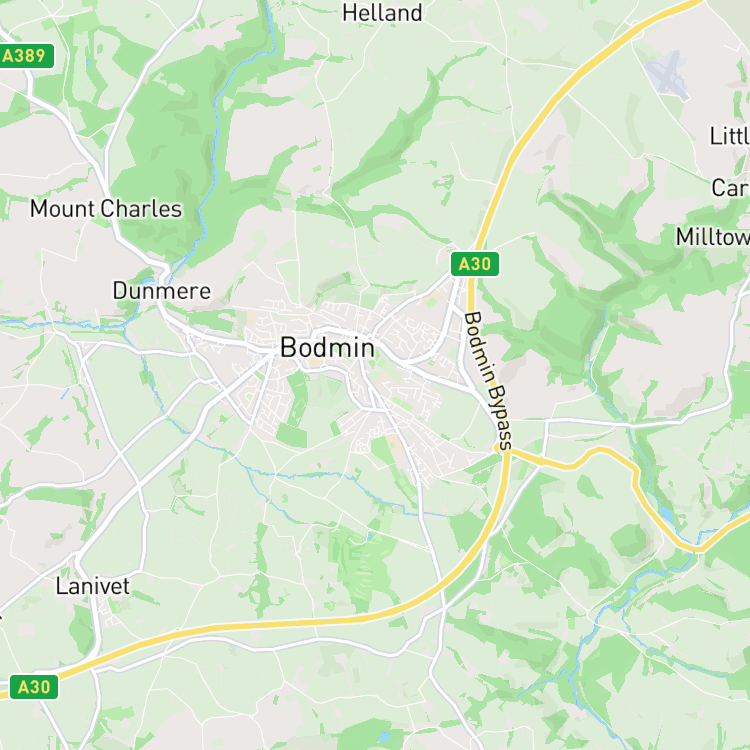Image resolution: width=750 pixels, height=750 pixels.
Task: Click the small blue lake east of bypass
Action: coord(665,512)
